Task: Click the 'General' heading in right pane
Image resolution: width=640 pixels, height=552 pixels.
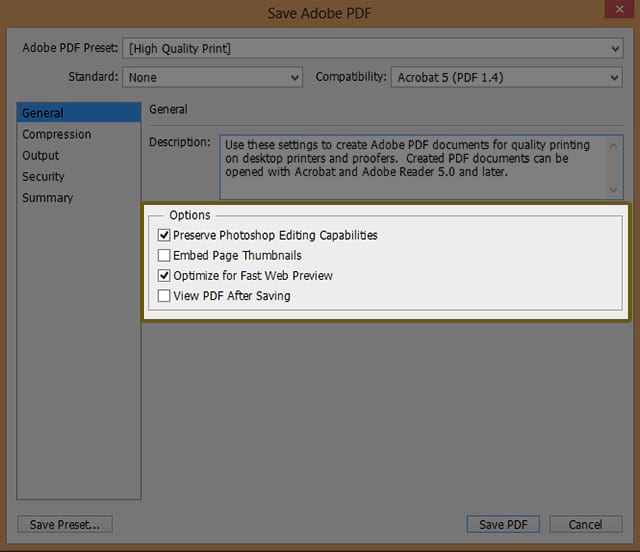Action: coord(168,109)
